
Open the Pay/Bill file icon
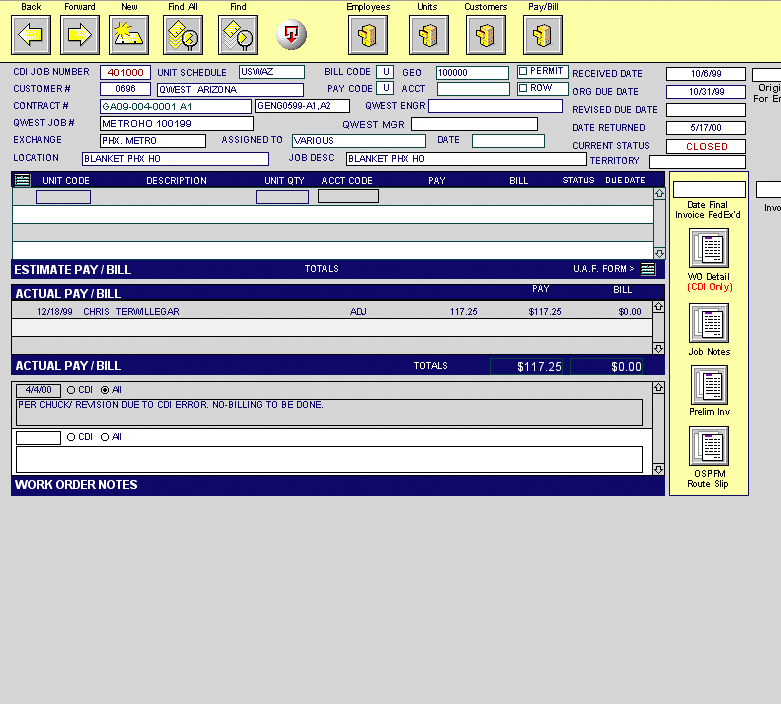(543, 35)
